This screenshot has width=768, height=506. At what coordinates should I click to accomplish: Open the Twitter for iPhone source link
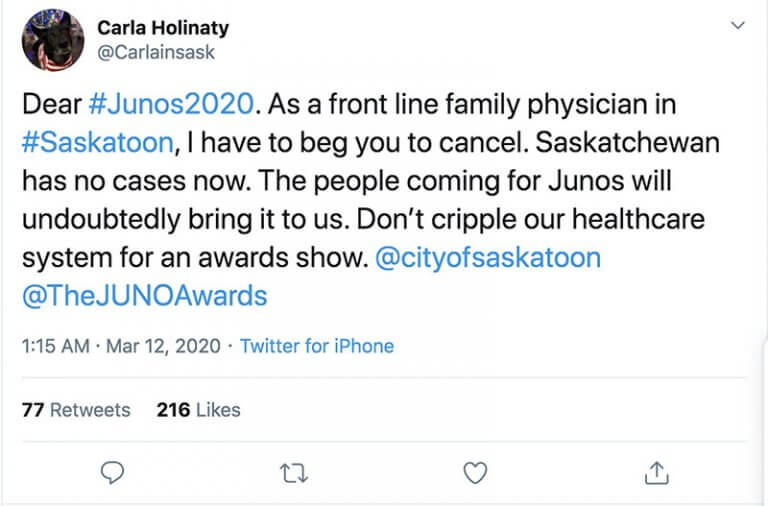[x=317, y=346]
